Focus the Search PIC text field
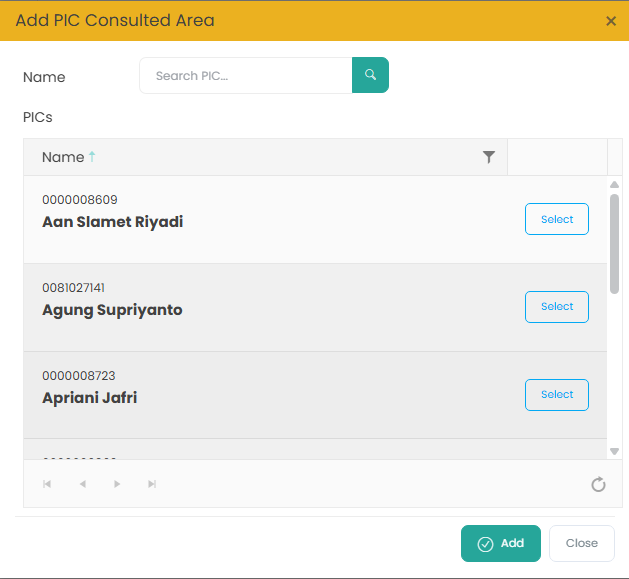The height and width of the screenshot is (579, 629). (245, 75)
